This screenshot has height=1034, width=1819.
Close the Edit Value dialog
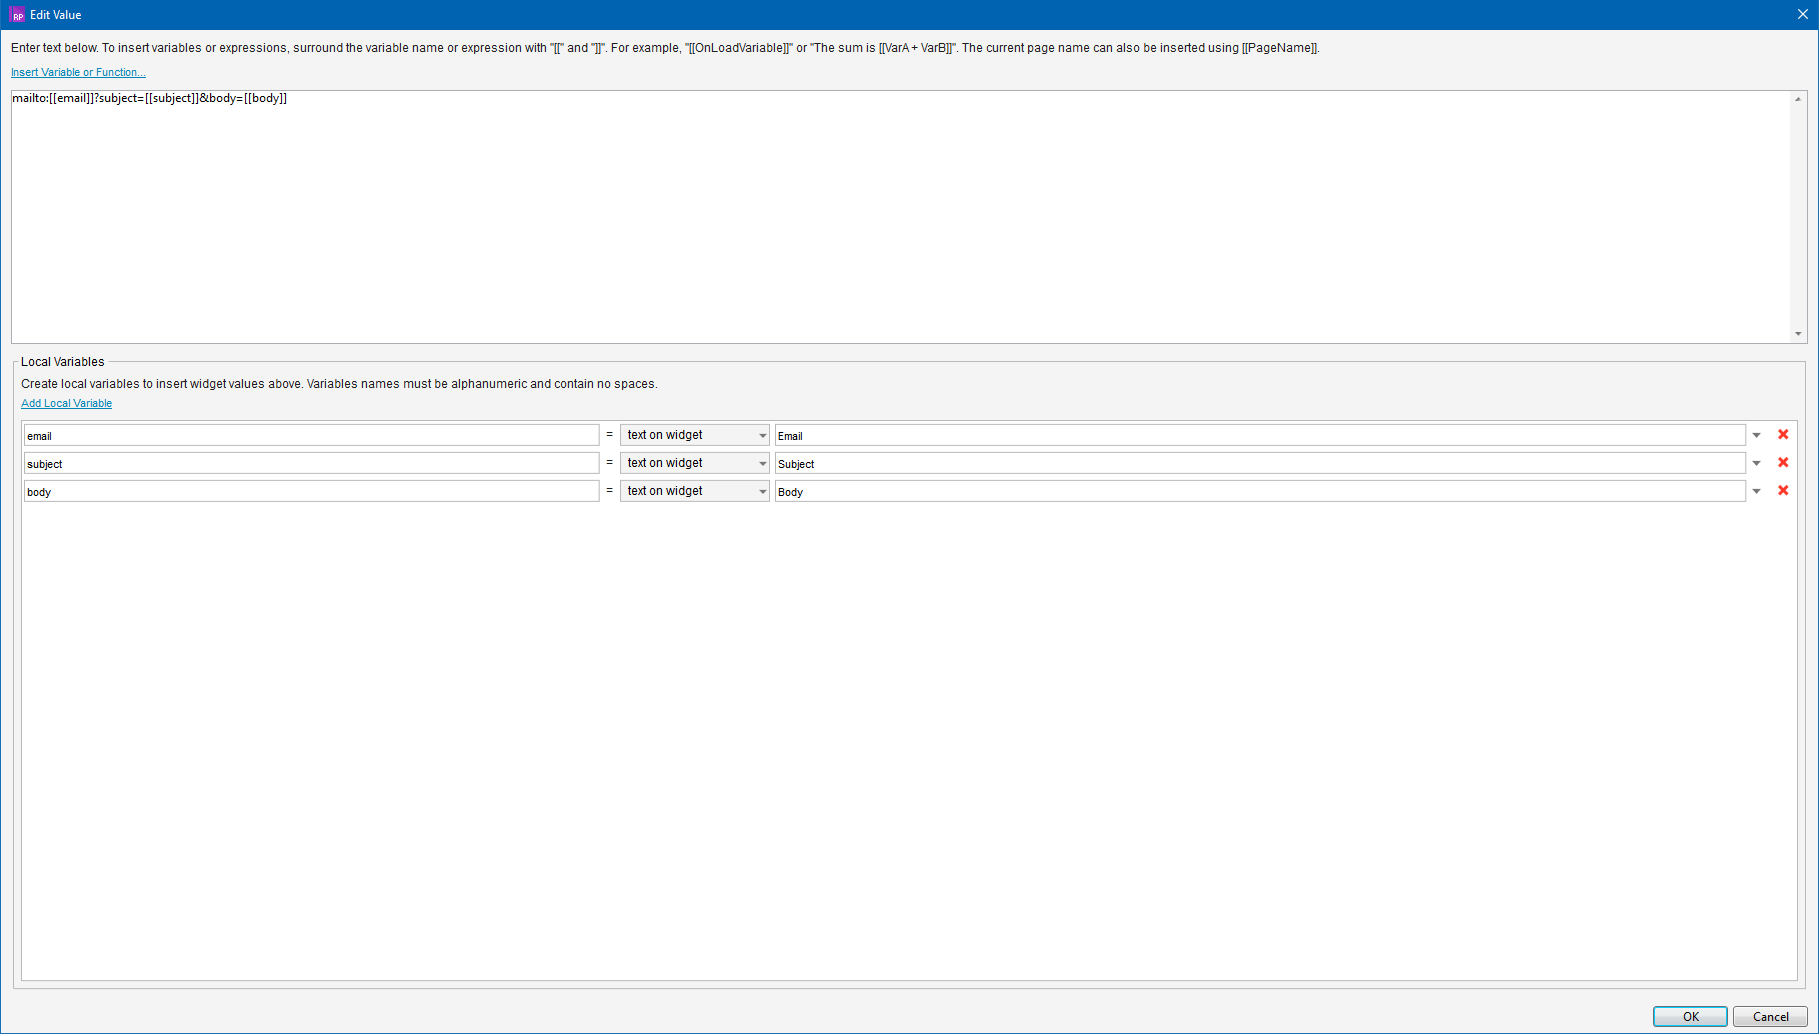click(1802, 14)
